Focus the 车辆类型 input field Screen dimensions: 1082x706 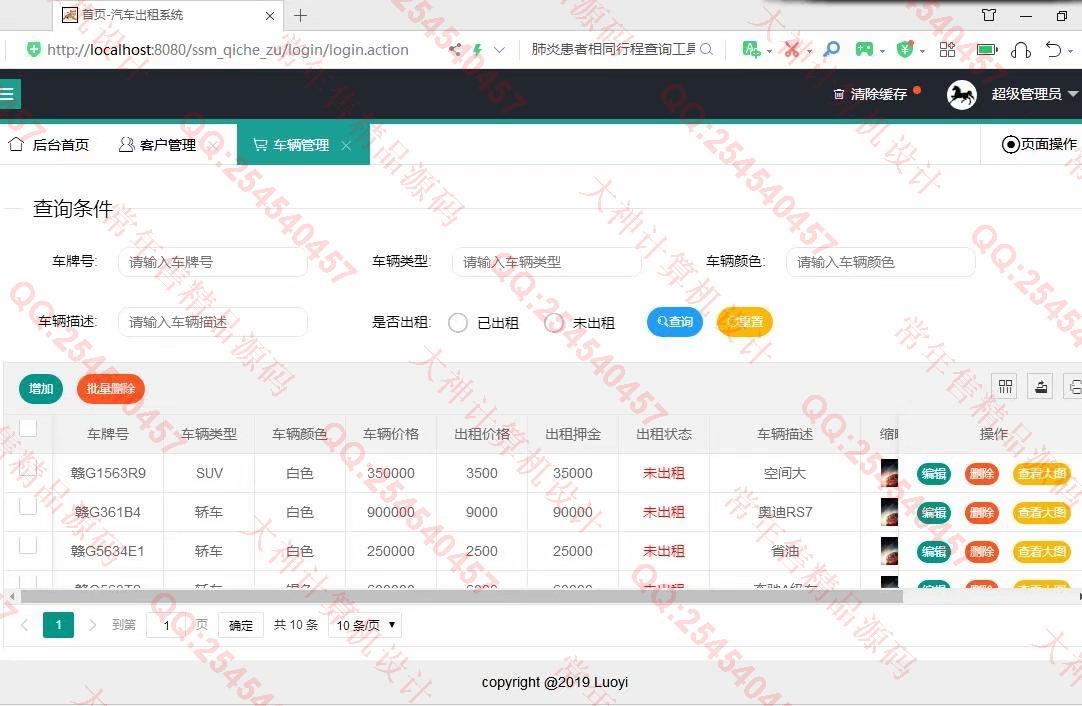tap(547, 262)
